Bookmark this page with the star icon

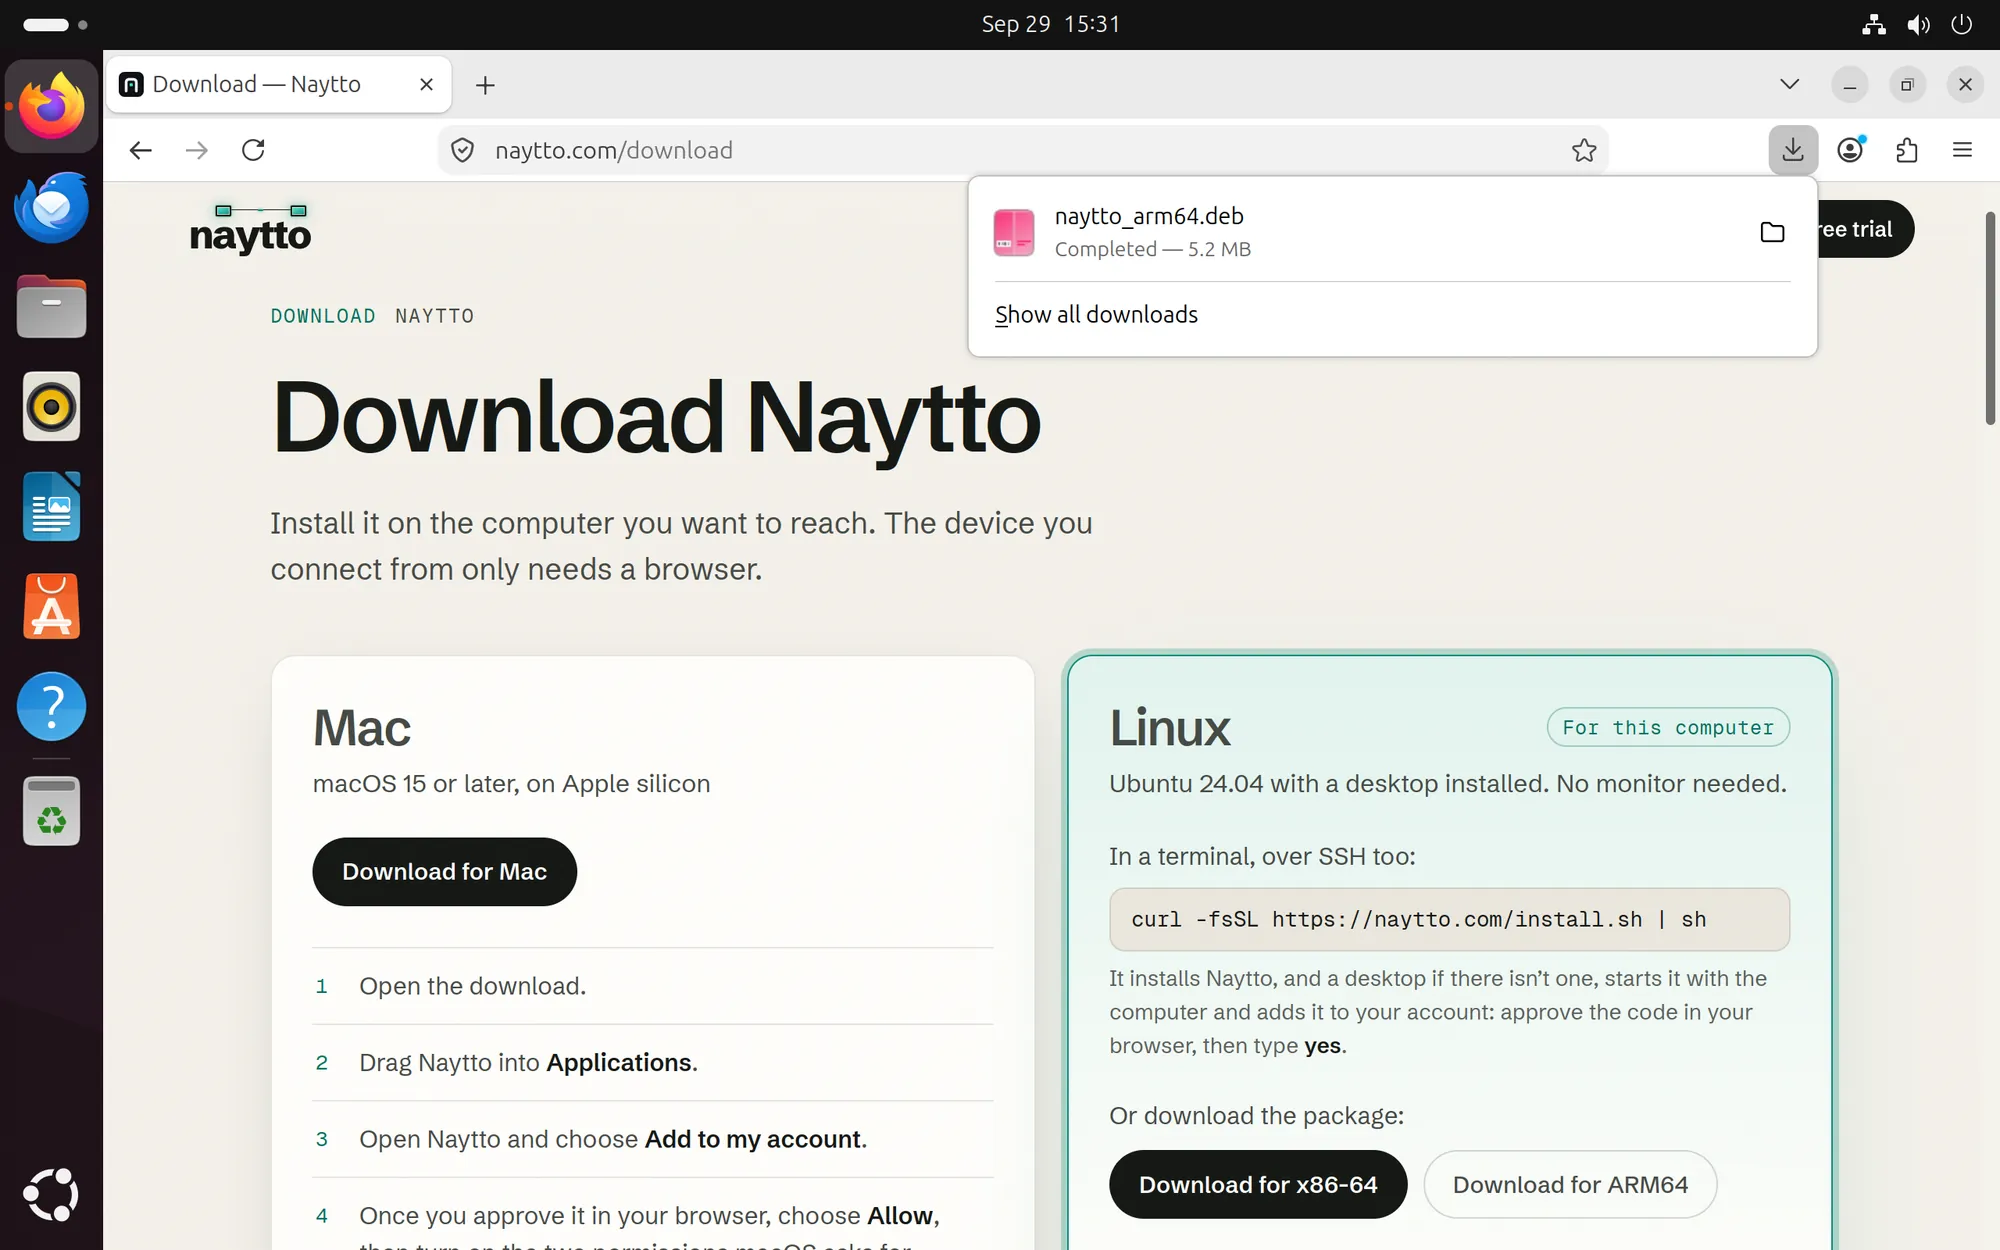1584,150
